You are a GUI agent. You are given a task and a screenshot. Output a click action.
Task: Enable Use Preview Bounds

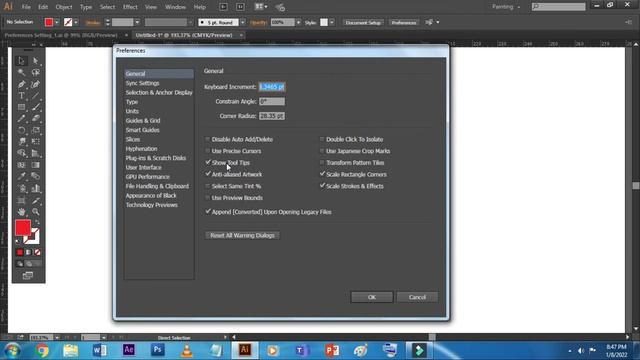click(x=207, y=198)
